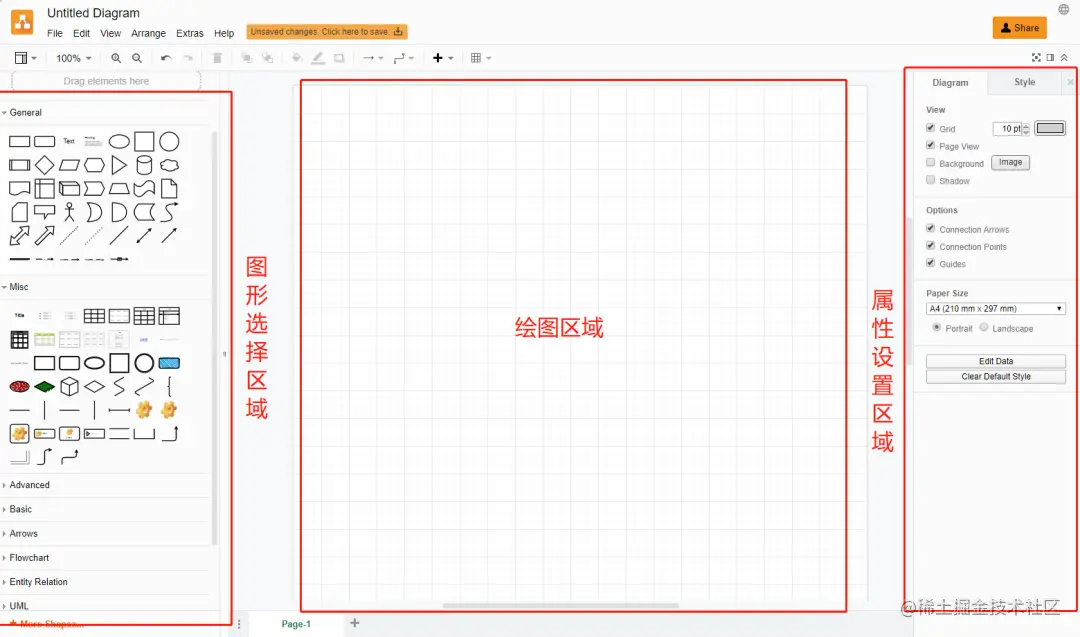Image resolution: width=1080 pixels, height=637 pixels.
Task: Select the cylinder shape in the General section
Action: point(144,165)
